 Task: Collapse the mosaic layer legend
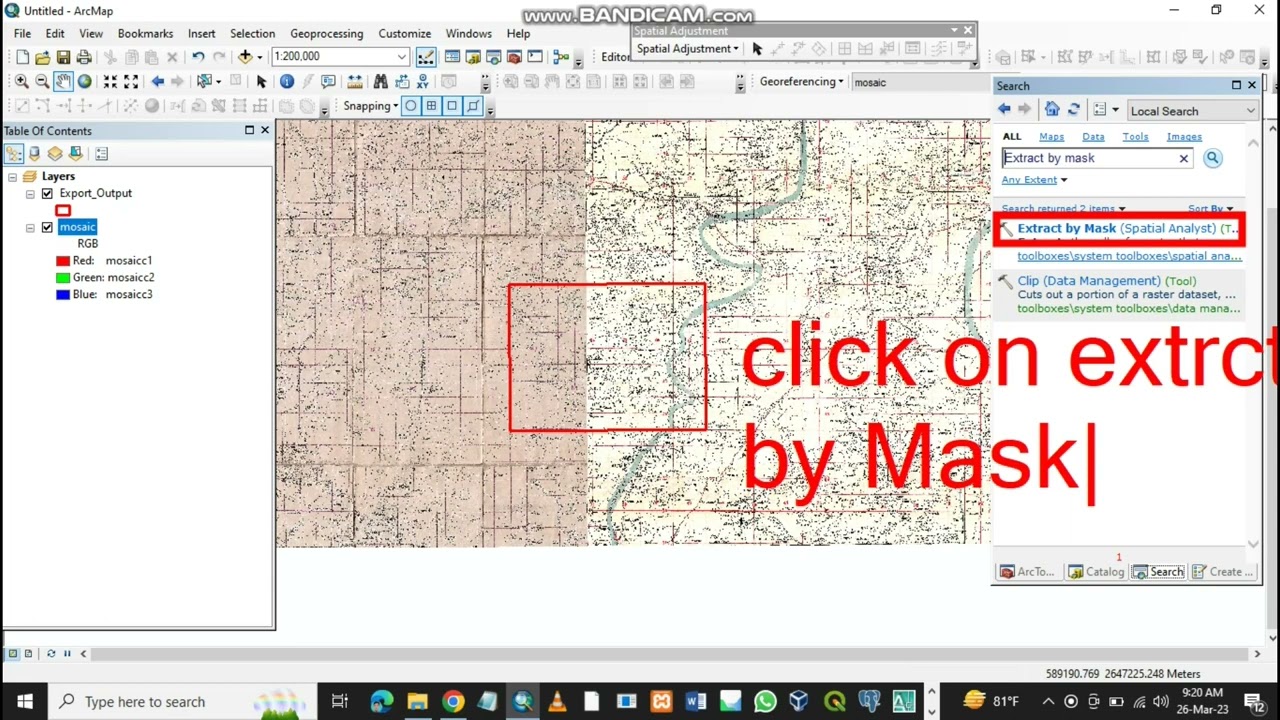(x=30, y=228)
